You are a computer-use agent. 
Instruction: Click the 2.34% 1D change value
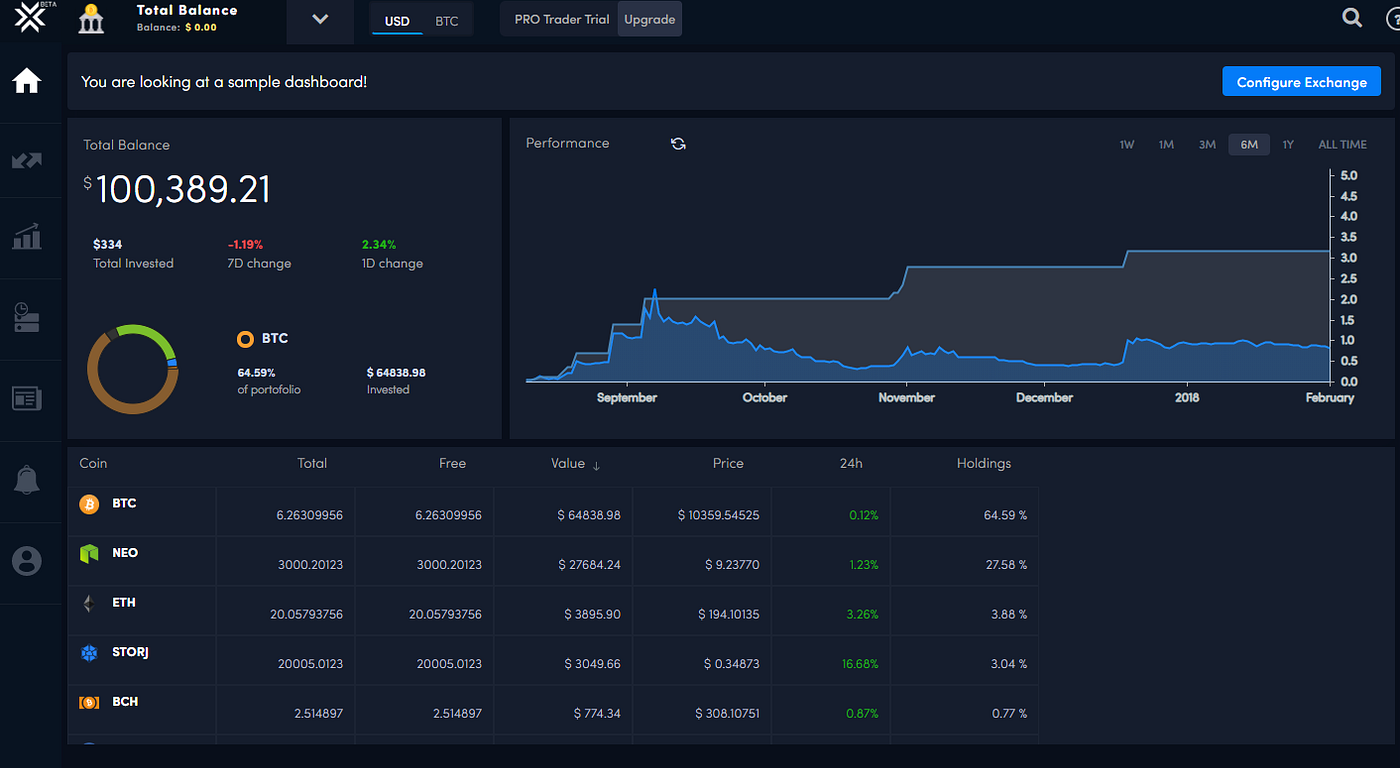click(379, 244)
